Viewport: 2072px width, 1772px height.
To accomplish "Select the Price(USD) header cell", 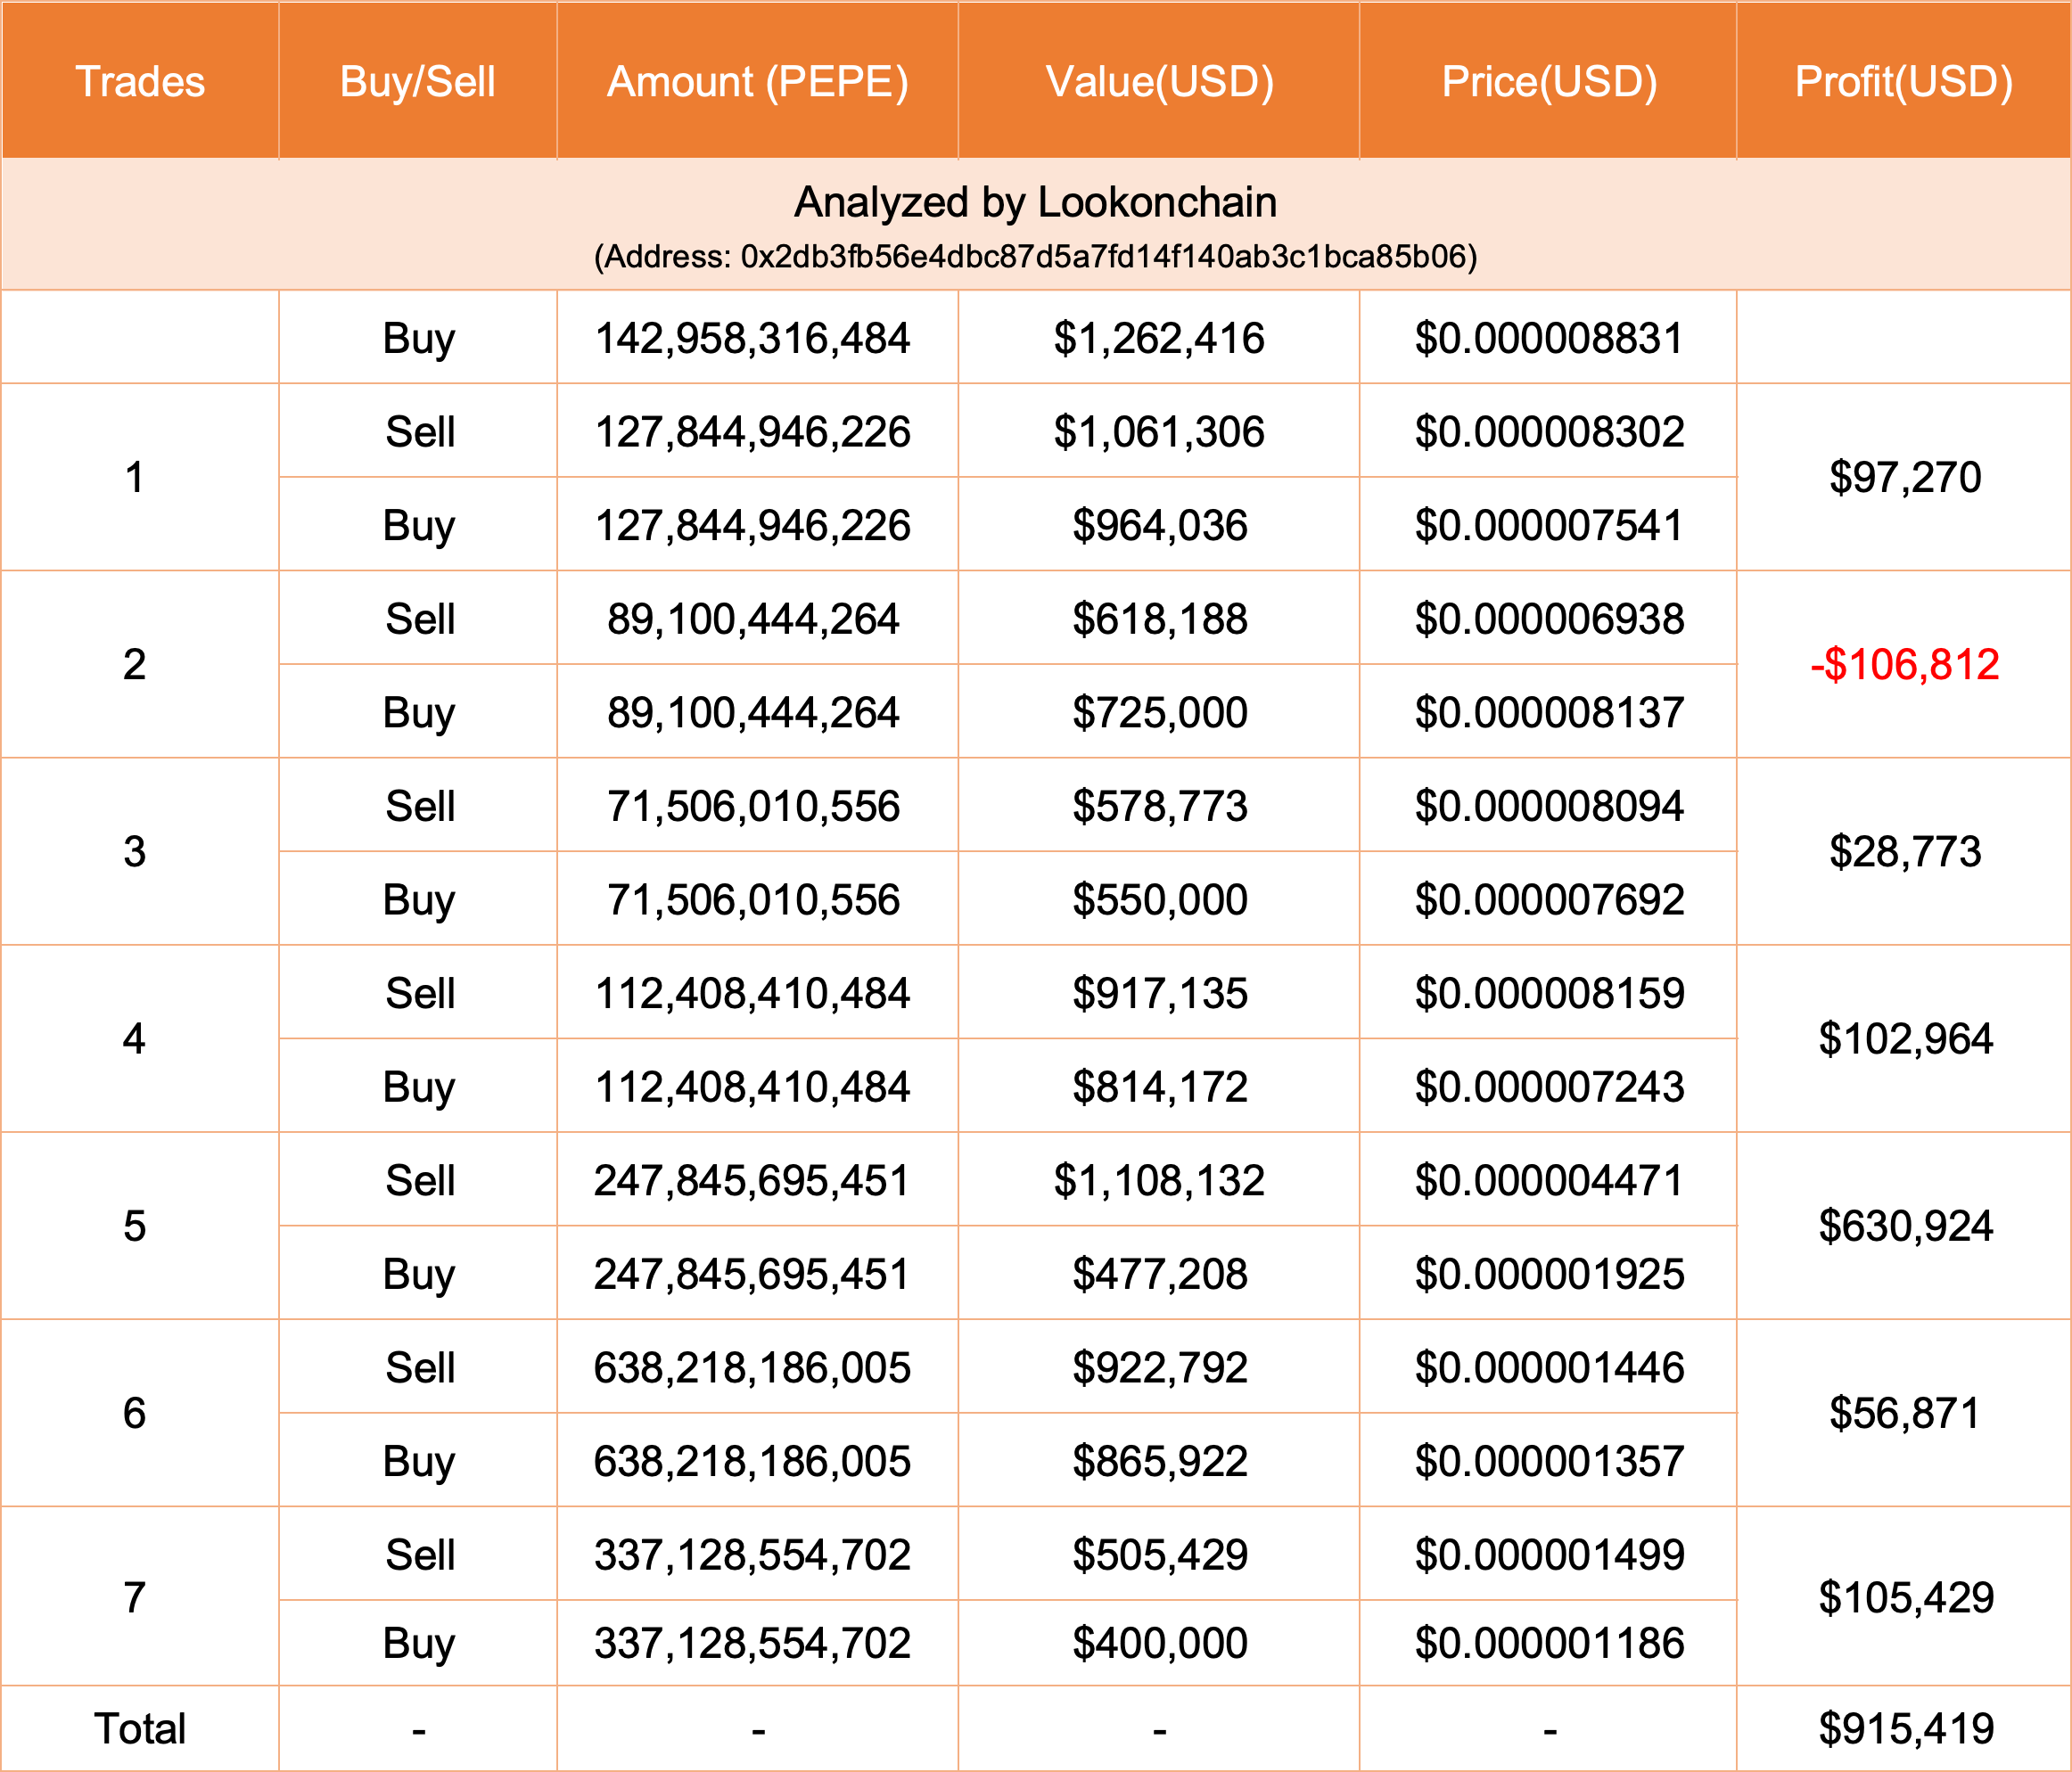I will [1548, 82].
